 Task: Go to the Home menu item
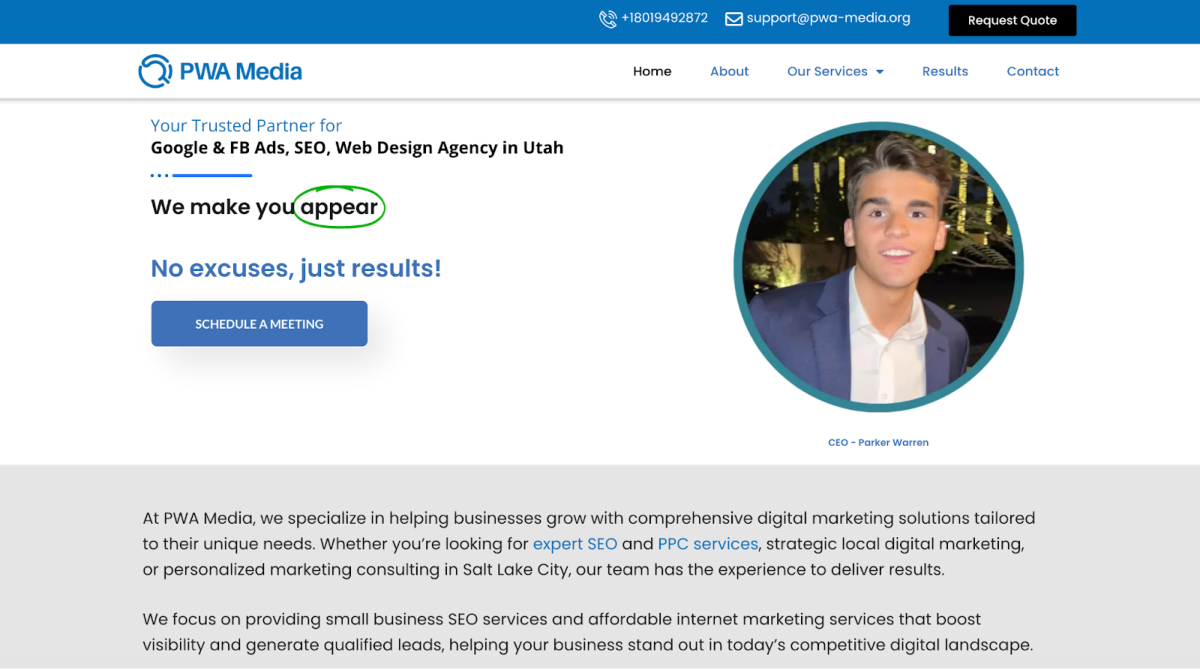pos(652,72)
